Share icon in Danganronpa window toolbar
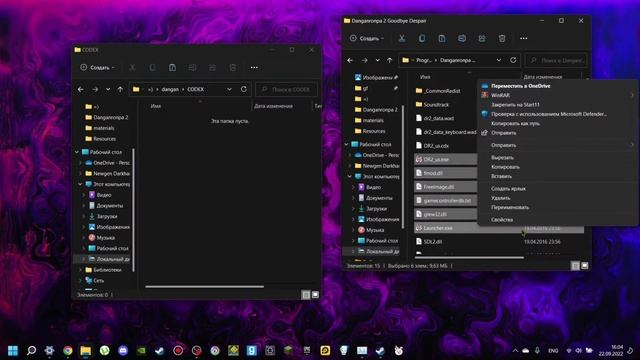This screenshot has width=640, height=360. (x=482, y=38)
